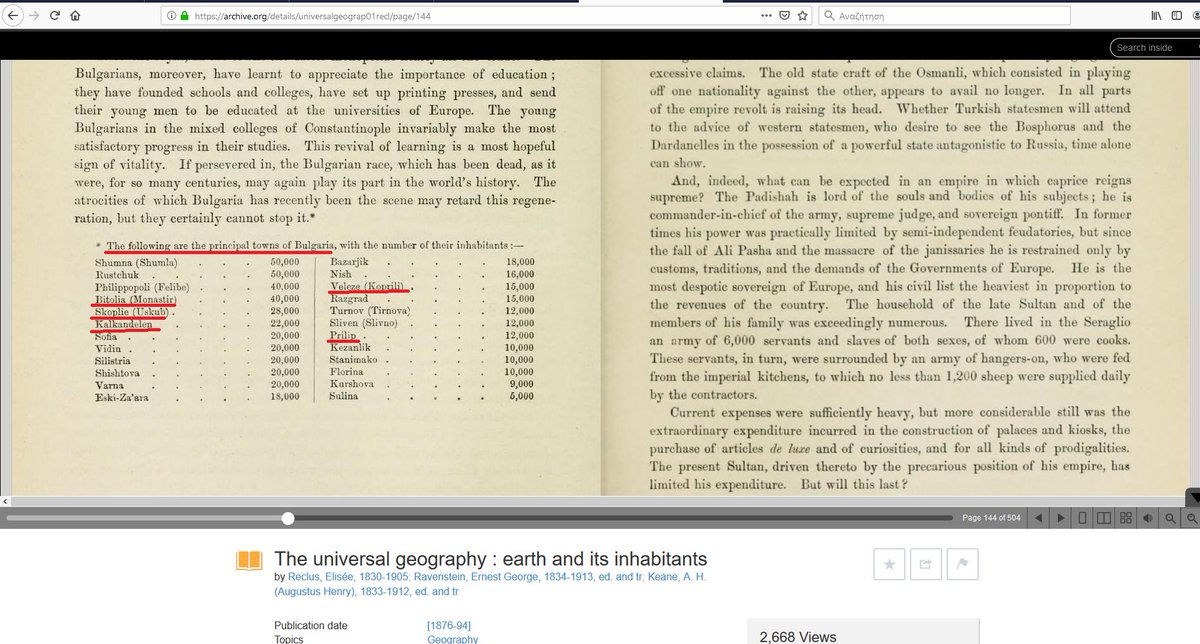
Task: Flip to the next page with right arrow
Action: tap(1060, 517)
